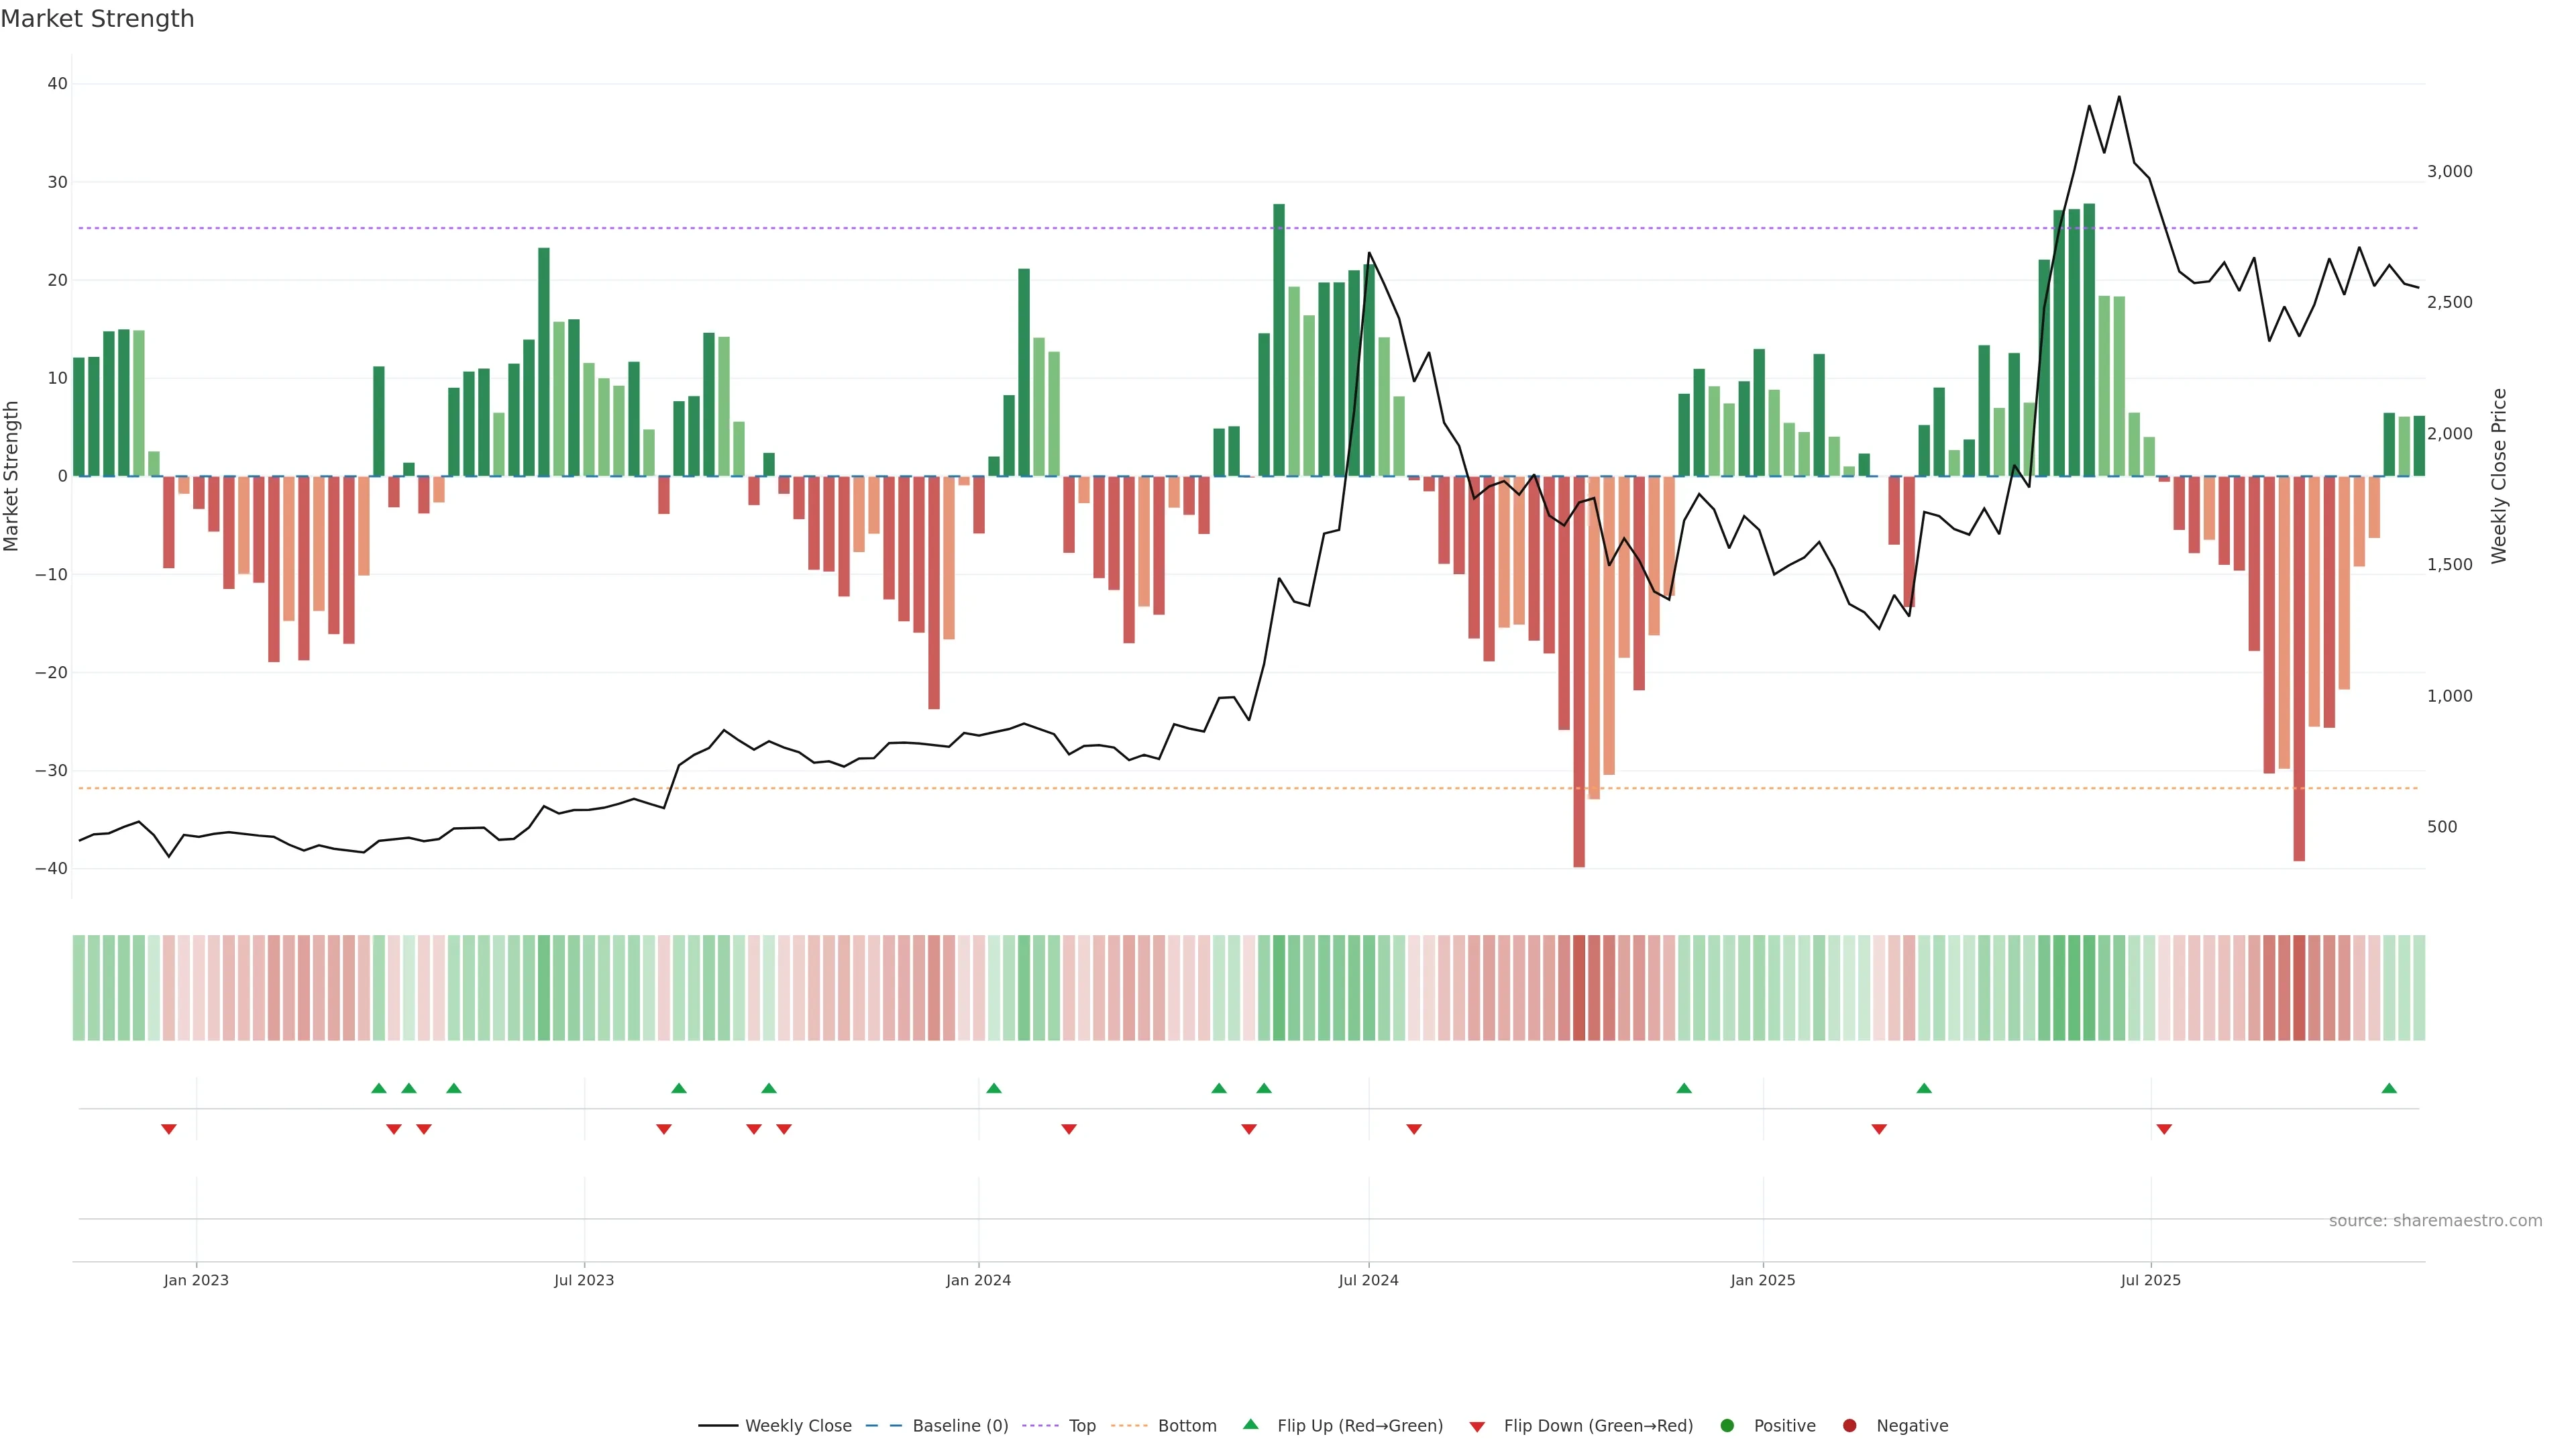
Task: Click the Flip Up green triangle legend icon
Action: click(x=1250, y=1425)
